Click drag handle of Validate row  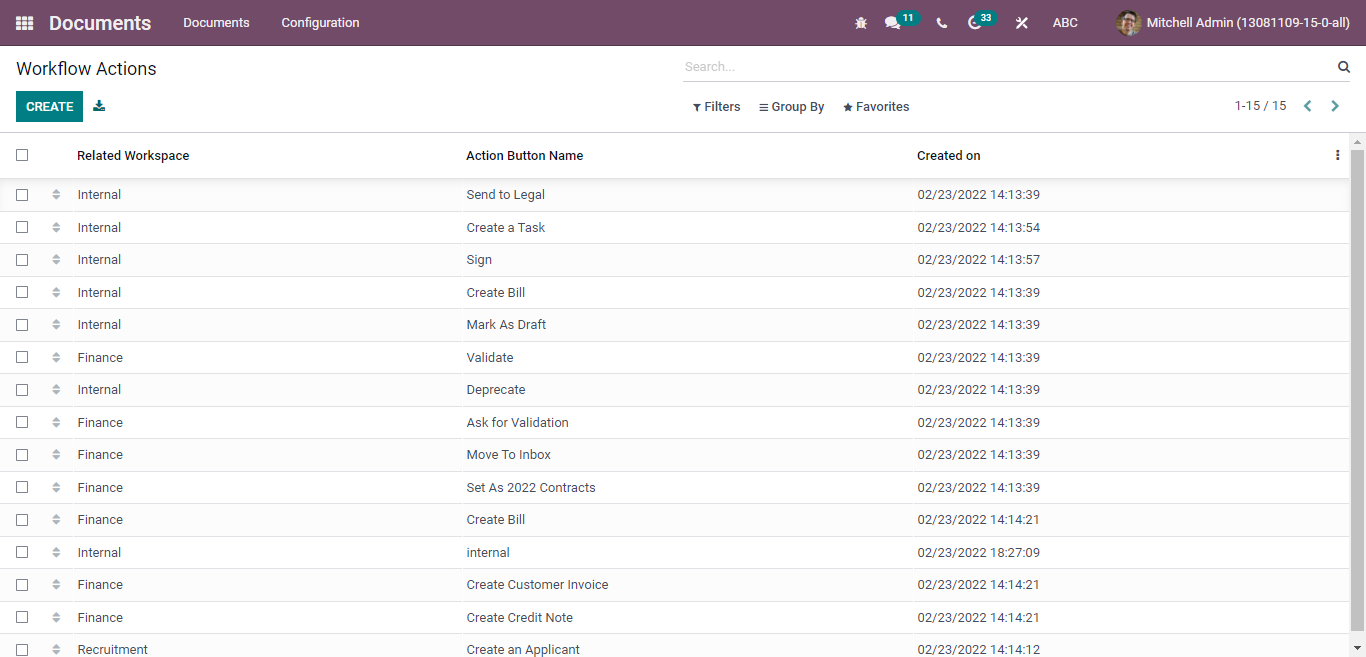(x=56, y=358)
